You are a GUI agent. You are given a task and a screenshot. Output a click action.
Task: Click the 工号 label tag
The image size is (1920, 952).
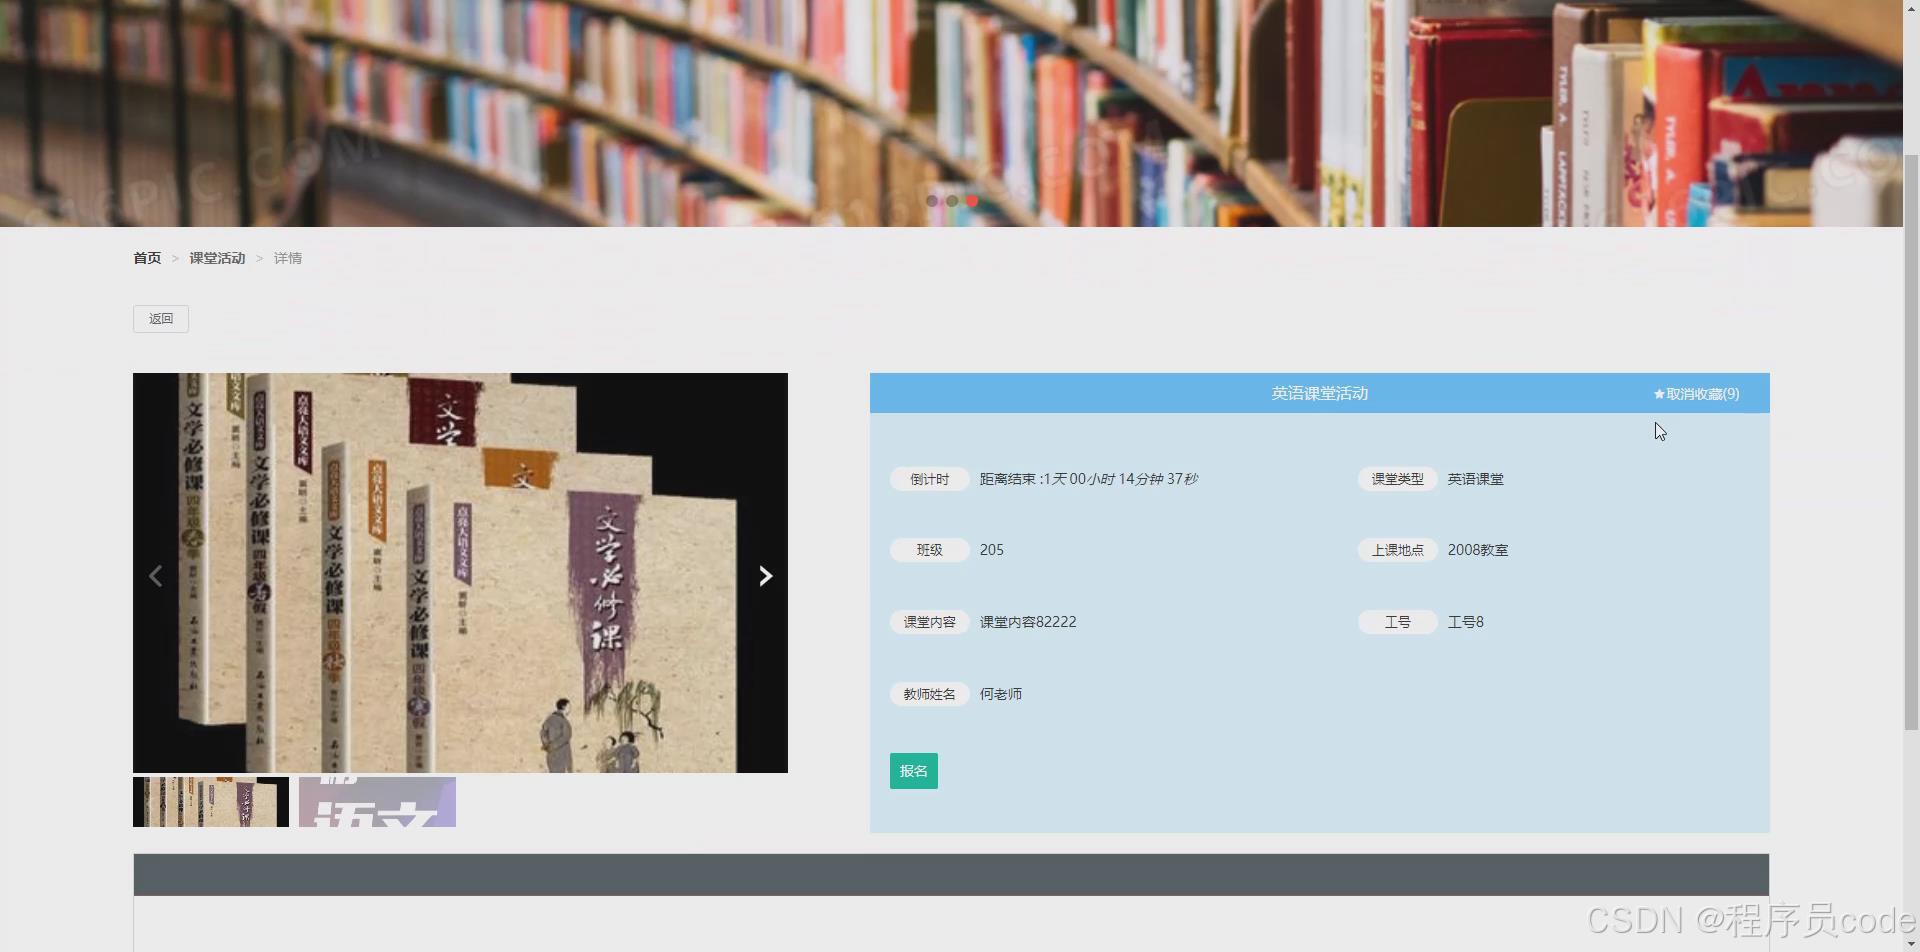coord(1398,622)
